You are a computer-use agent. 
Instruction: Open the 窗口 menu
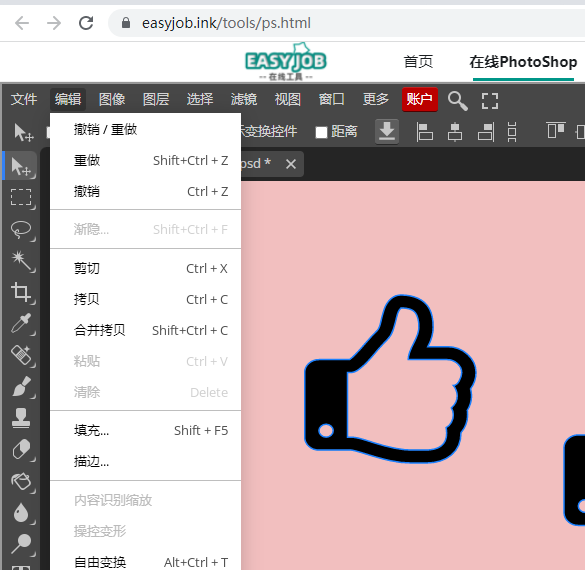point(332,99)
